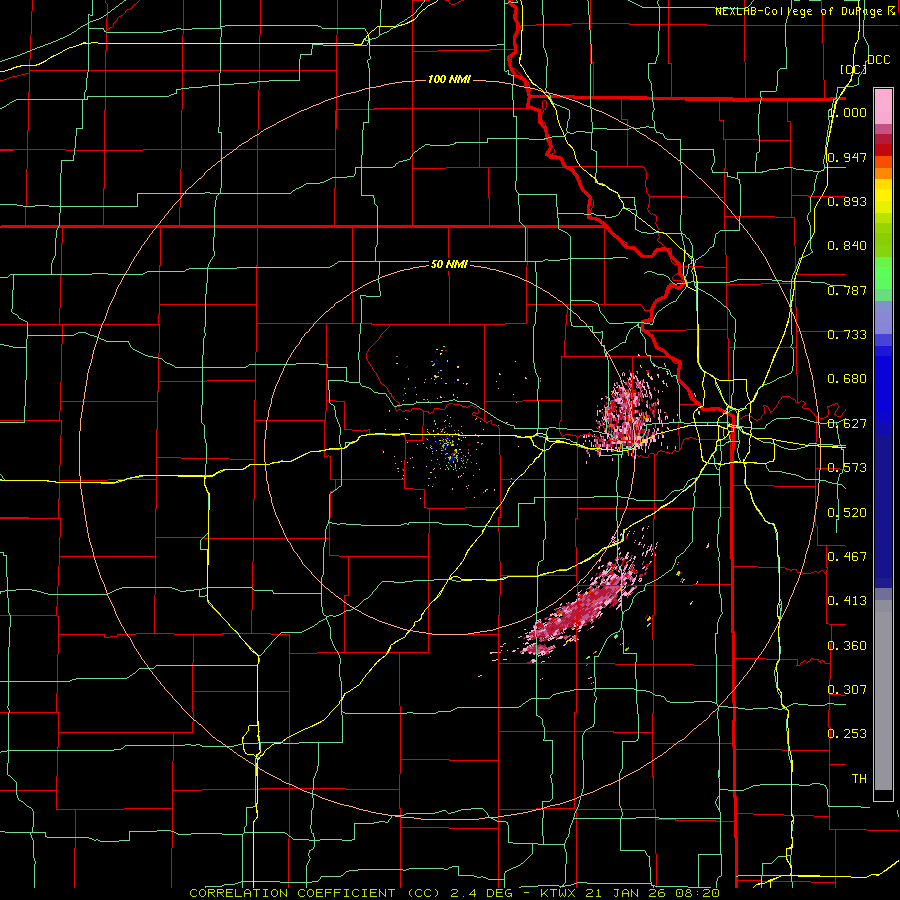Click the 0.627 legend value

[847, 424]
